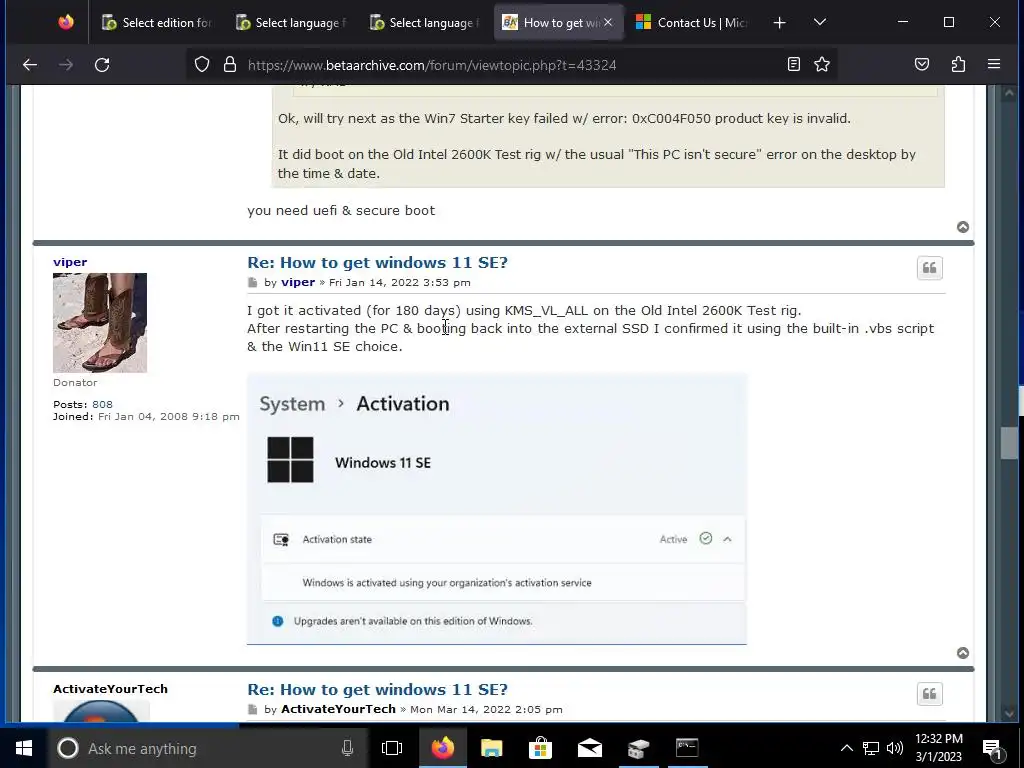Image resolution: width=1024 pixels, height=768 pixels.
Task: Open viper's post title 'Re: How to get windows 11 SE?'
Action: point(377,263)
